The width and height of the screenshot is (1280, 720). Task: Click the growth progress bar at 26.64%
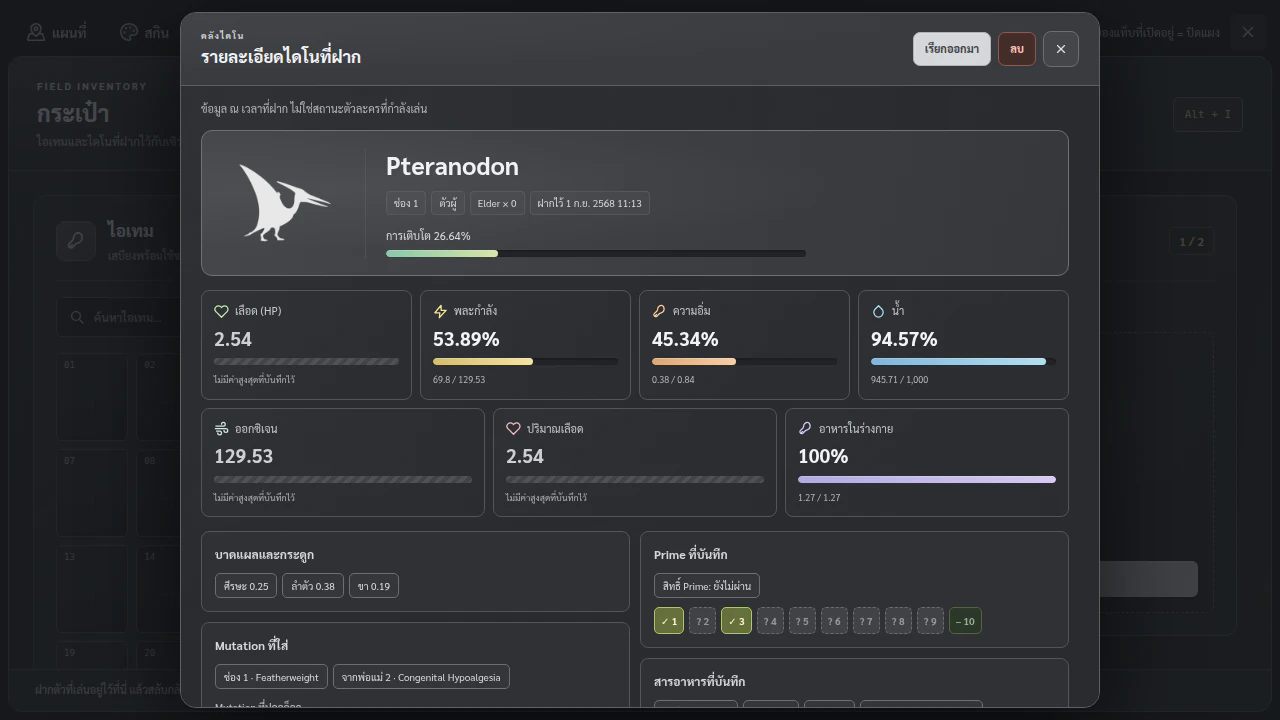click(x=596, y=253)
